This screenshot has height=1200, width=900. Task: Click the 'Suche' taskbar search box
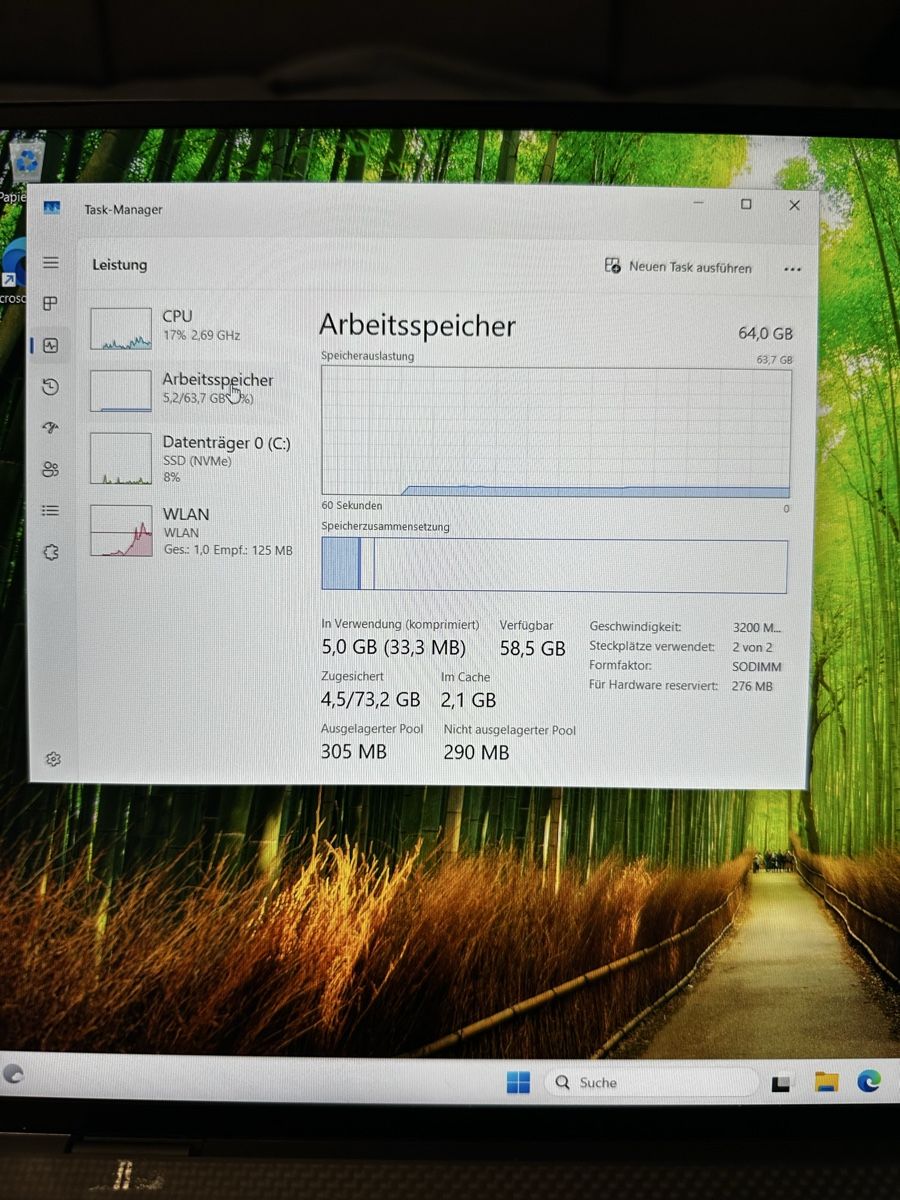651,1082
